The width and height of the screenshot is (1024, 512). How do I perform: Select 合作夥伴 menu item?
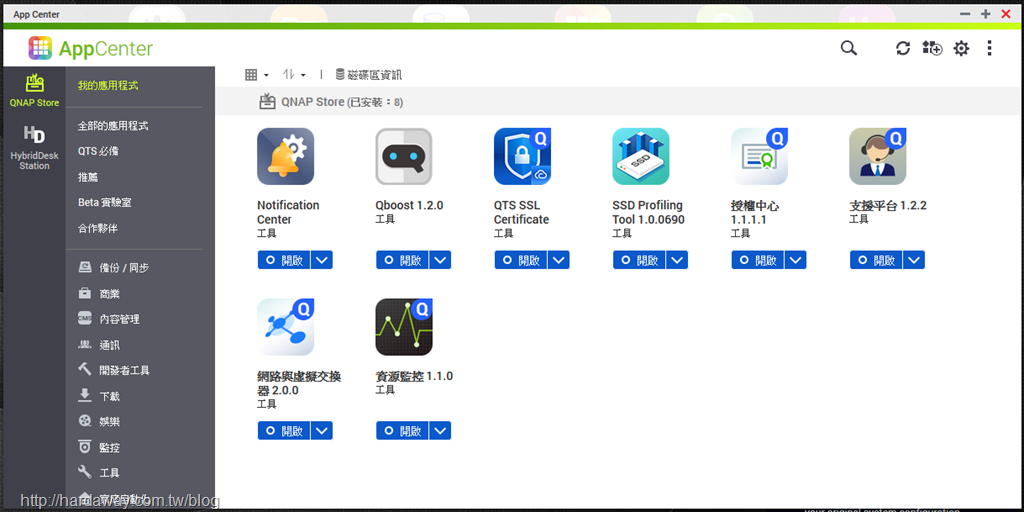[x=97, y=229]
